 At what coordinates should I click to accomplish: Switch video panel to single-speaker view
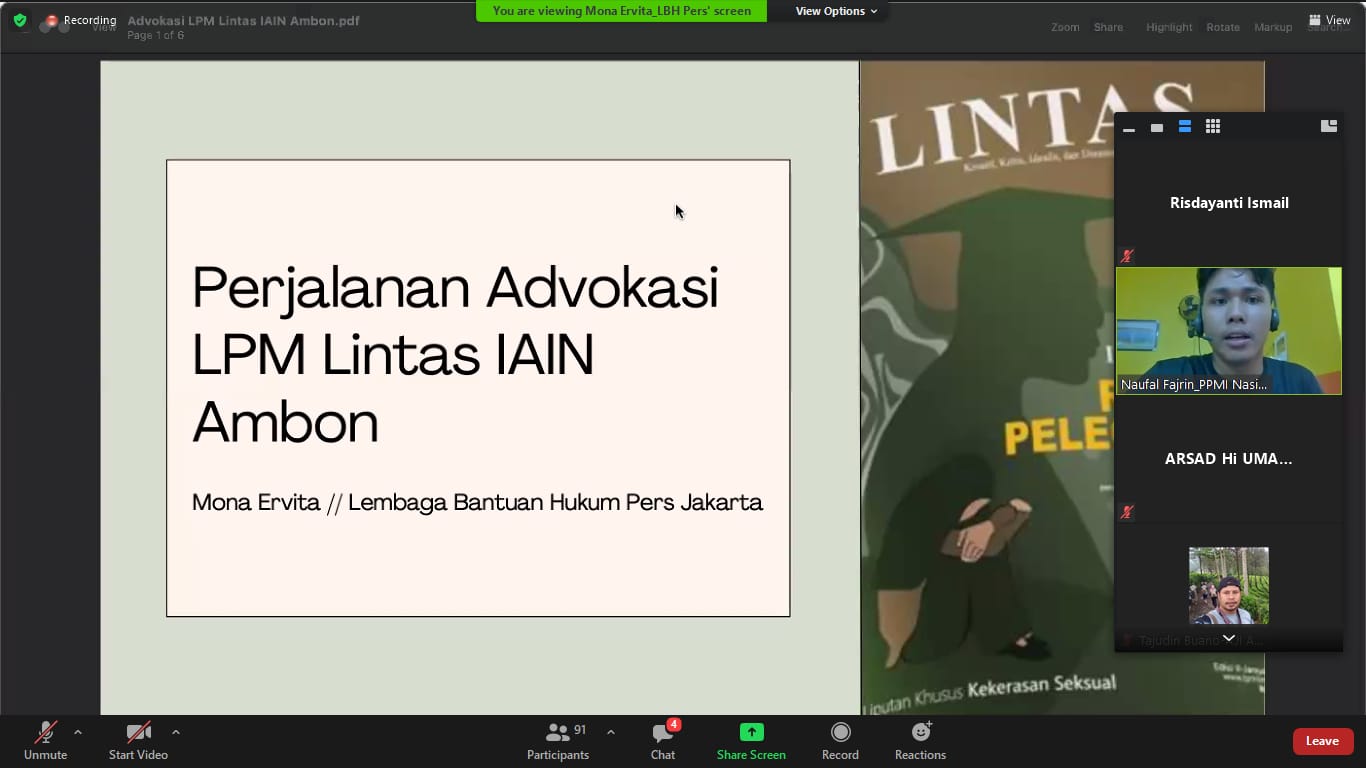[x=1157, y=127]
